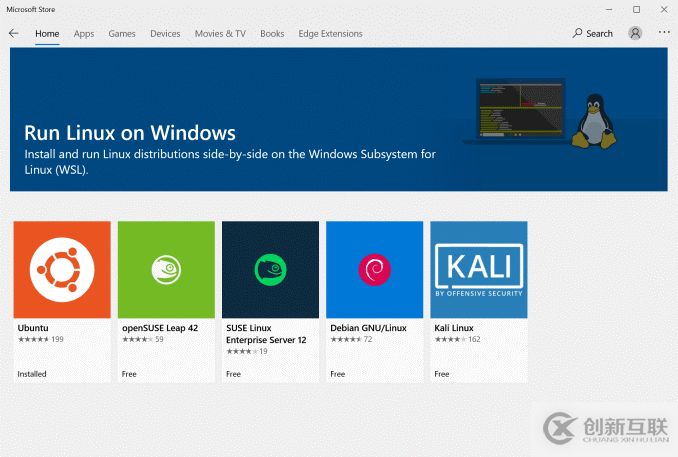
Task: Switch to the Apps tab
Action: pyautogui.click(x=84, y=34)
